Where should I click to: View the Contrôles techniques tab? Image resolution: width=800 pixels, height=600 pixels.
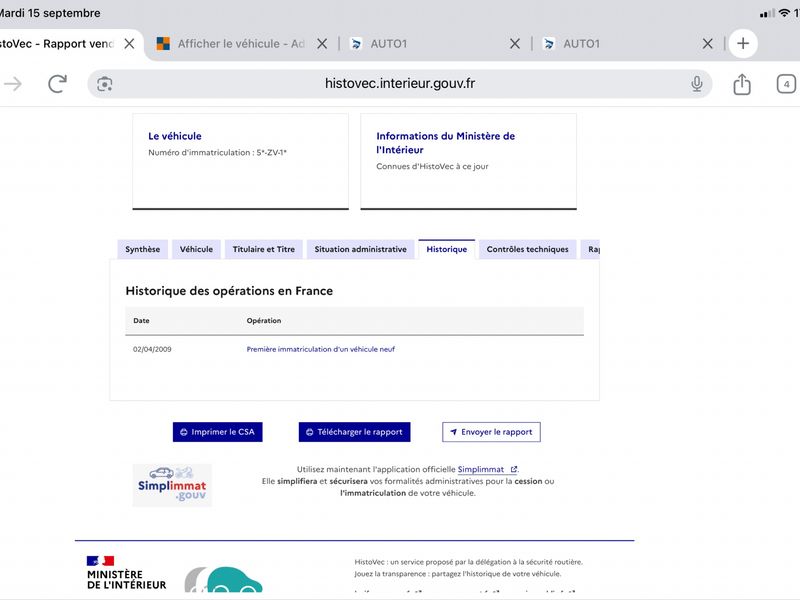pos(527,249)
